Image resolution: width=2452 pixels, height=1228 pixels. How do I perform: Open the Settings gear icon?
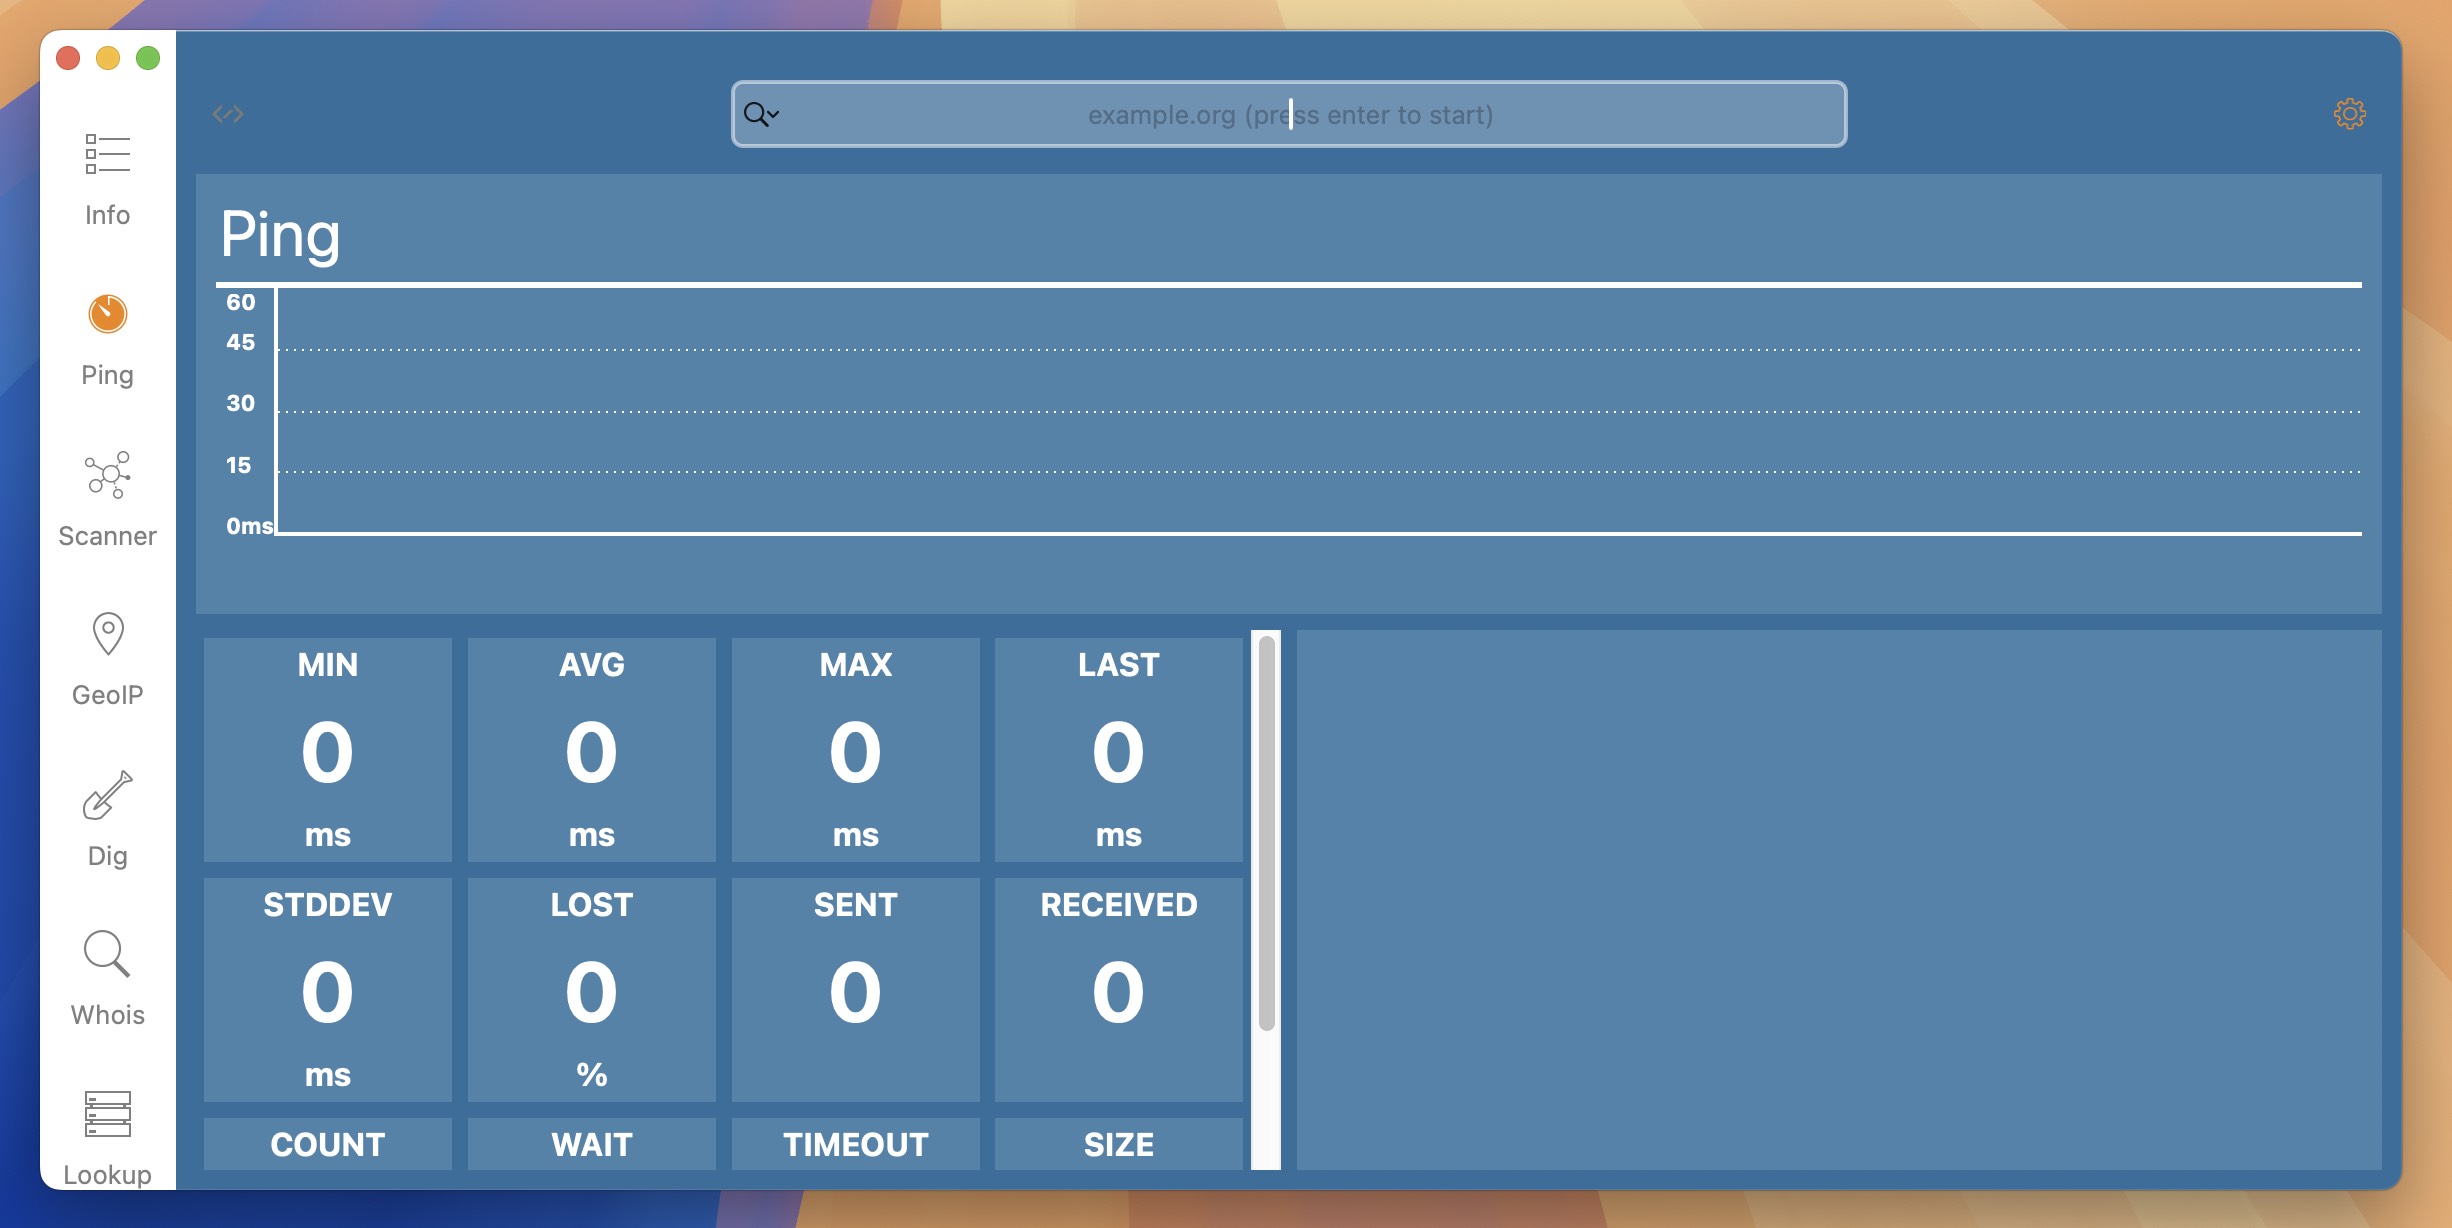pyautogui.click(x=2347, y=111)
